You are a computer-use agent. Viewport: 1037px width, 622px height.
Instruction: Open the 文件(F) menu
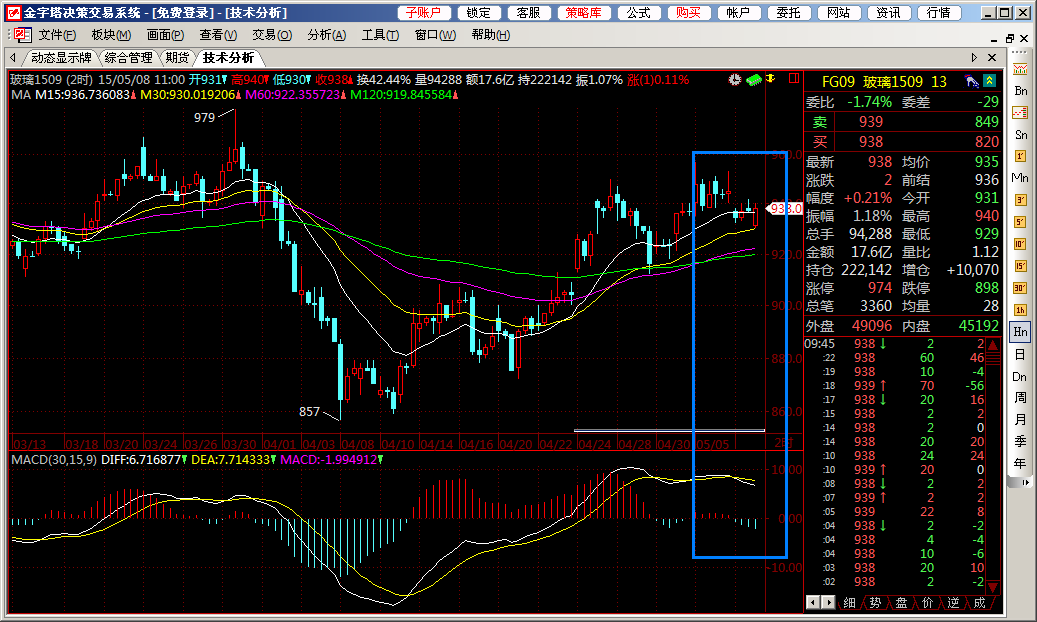(57, 35)
